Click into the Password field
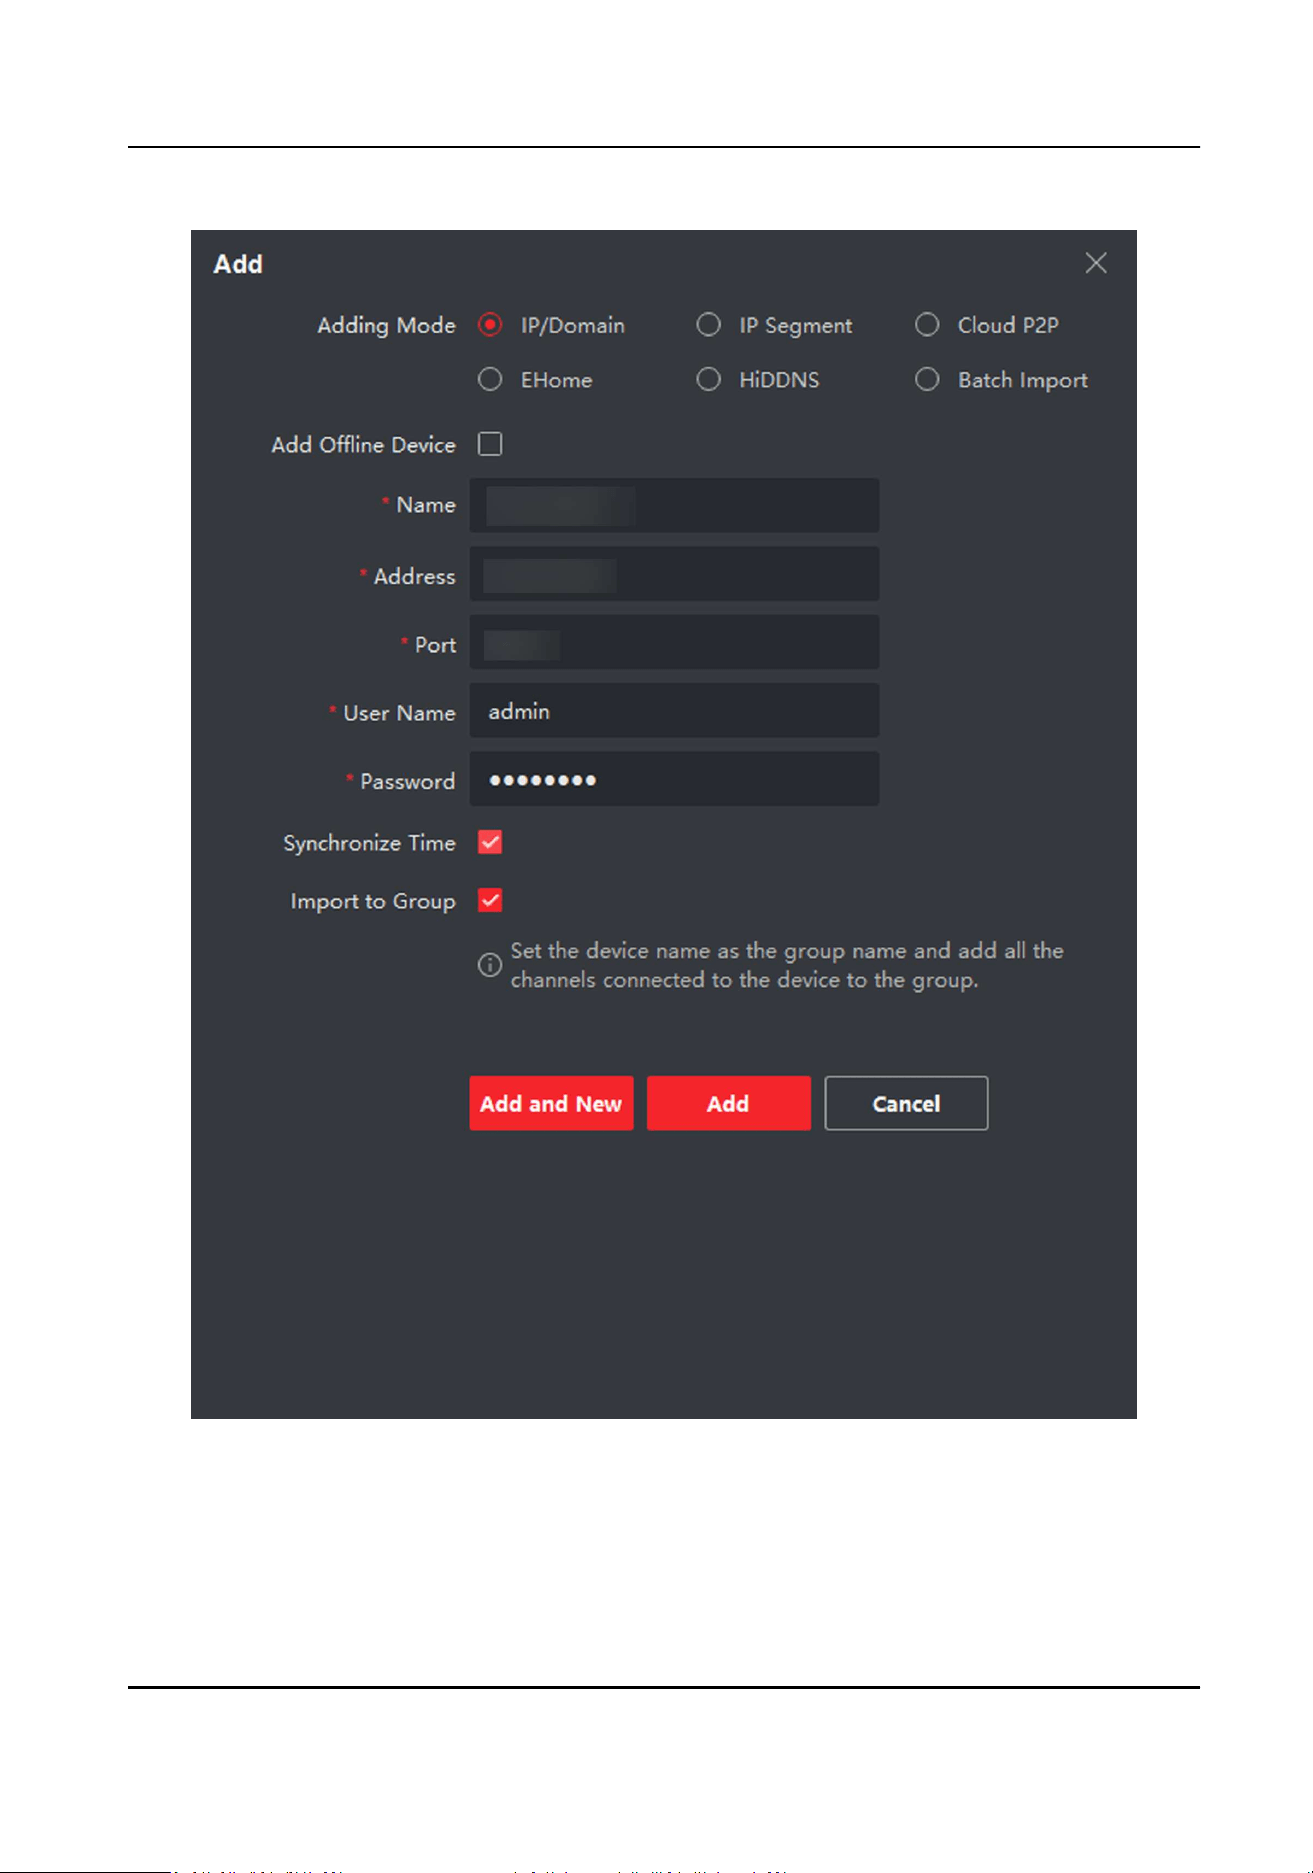The image size is (1313, 1873). (x=674, y=779)
